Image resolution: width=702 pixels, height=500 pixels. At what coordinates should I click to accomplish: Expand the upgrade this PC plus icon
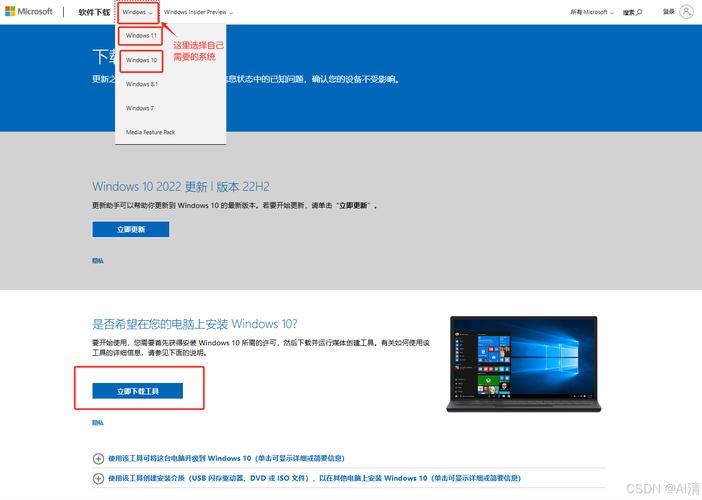[98, 458]
